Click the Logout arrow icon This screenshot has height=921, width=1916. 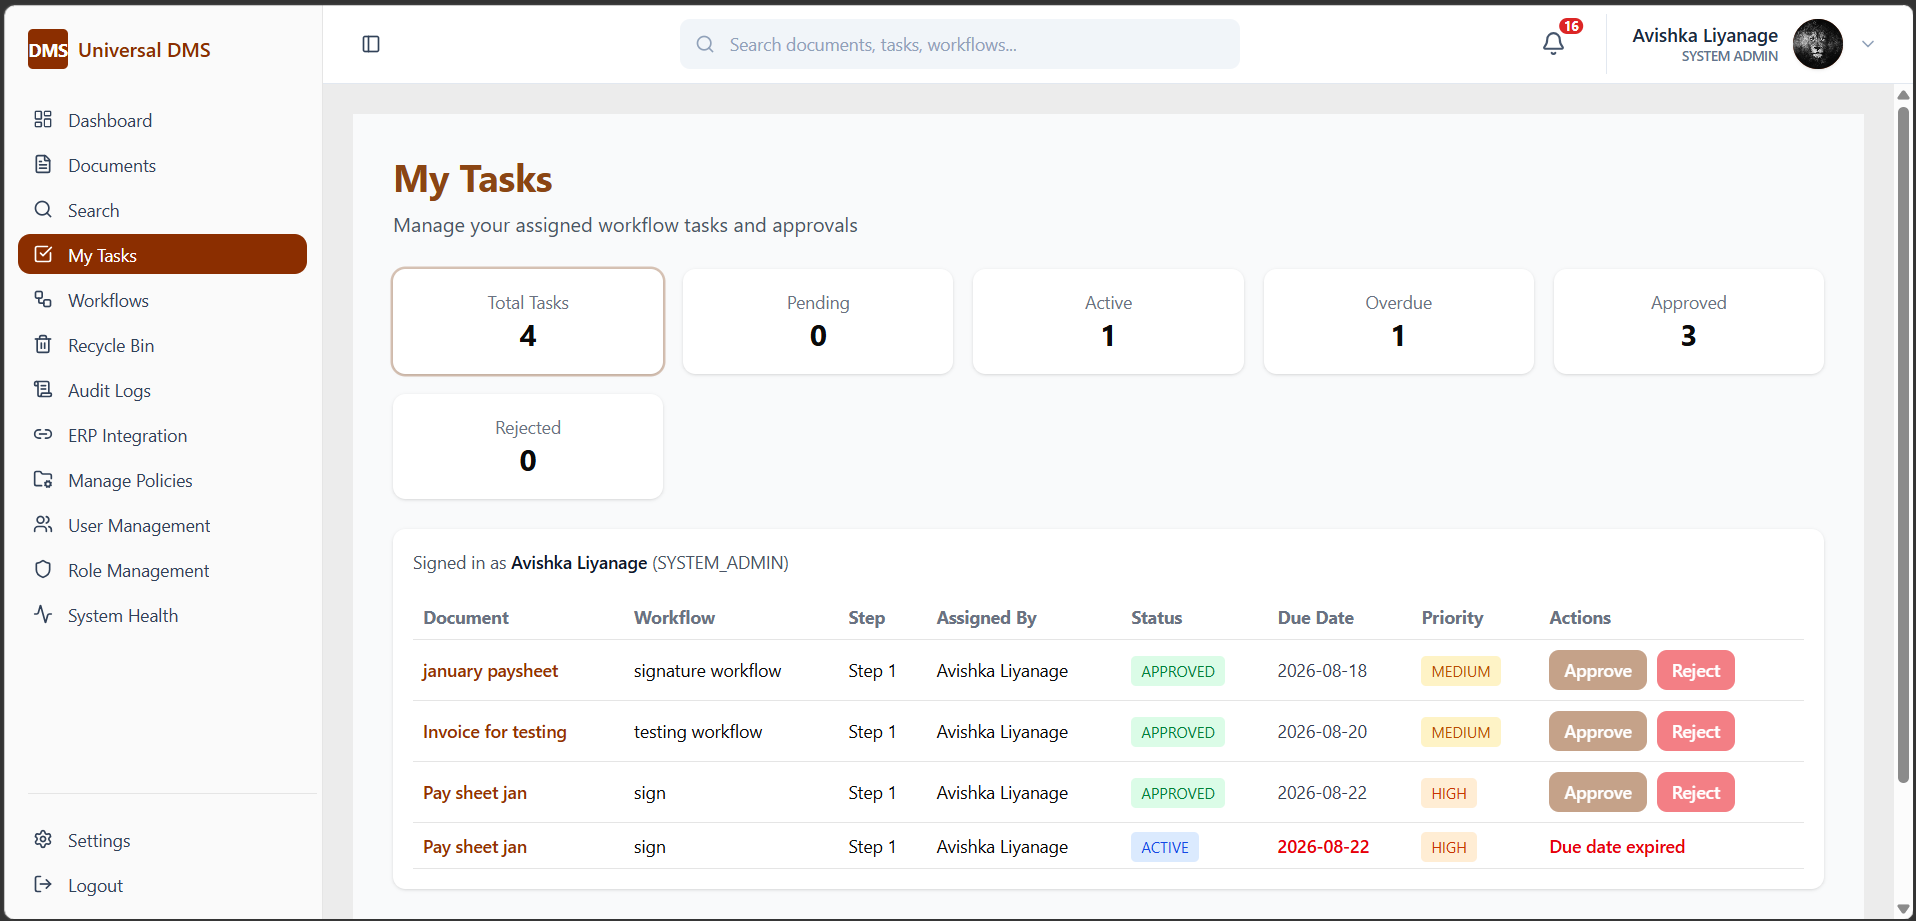pos(43,884)
